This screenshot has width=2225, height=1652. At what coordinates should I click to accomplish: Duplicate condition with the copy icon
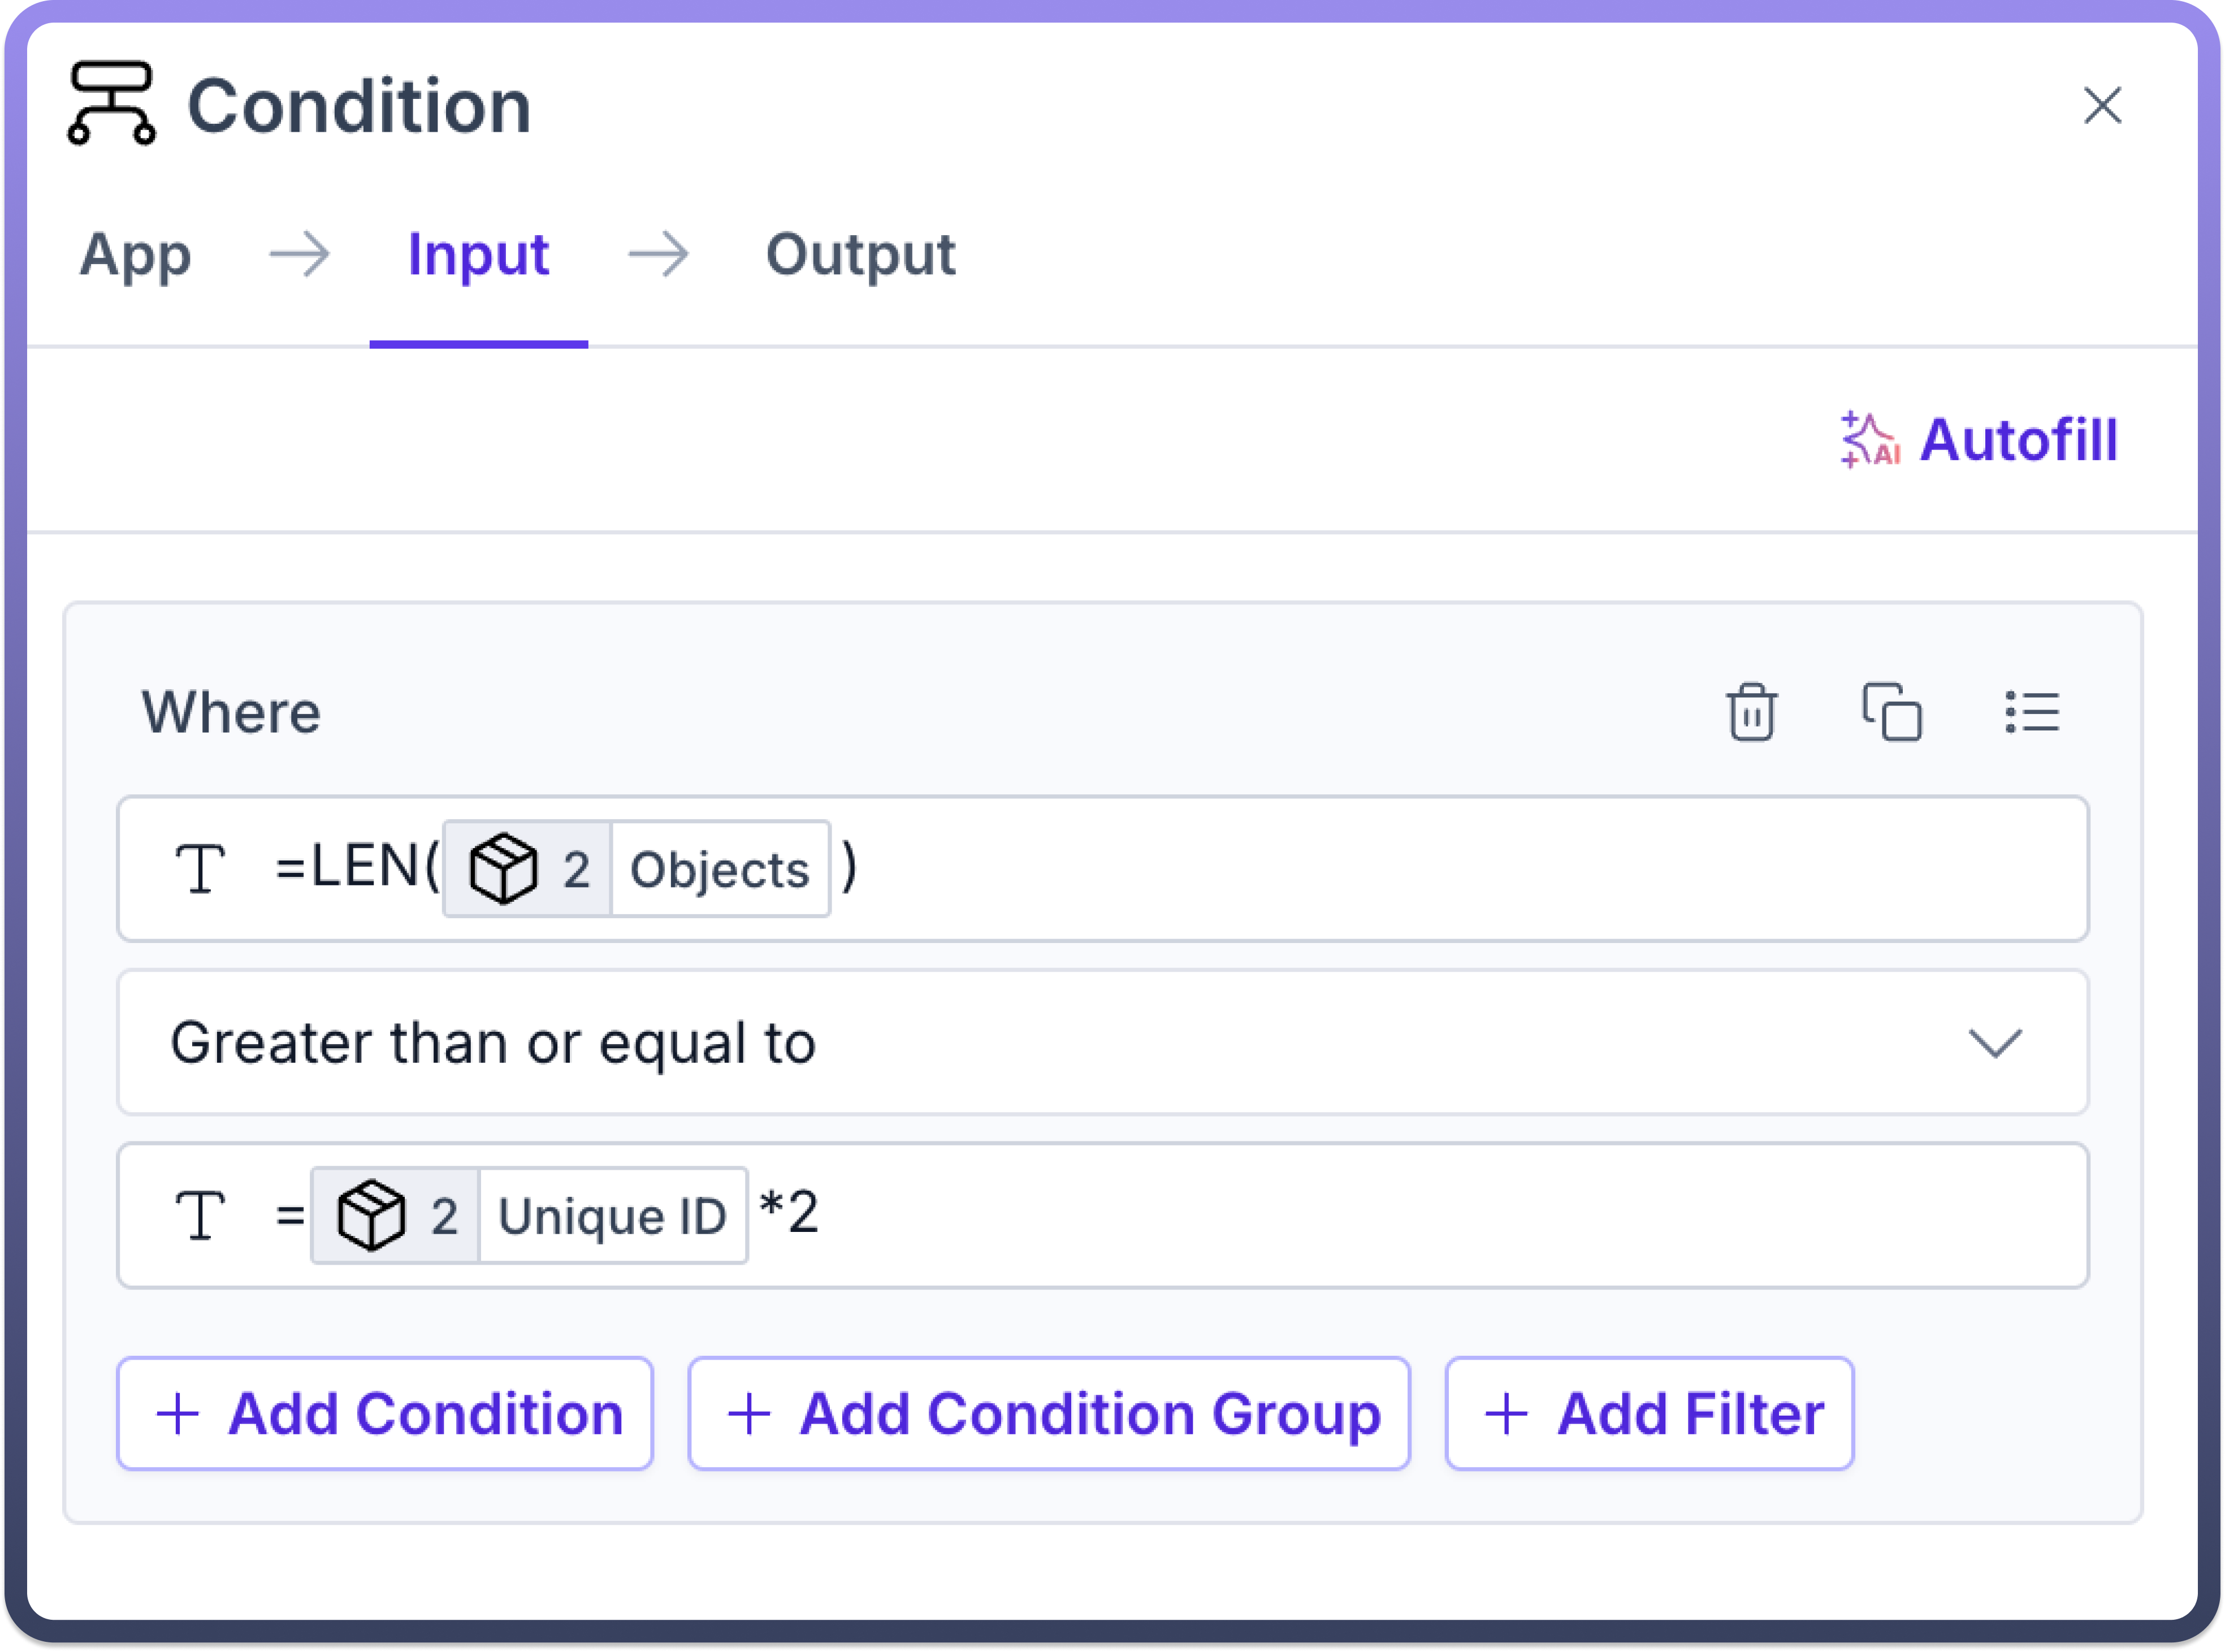pos(1891,713)
